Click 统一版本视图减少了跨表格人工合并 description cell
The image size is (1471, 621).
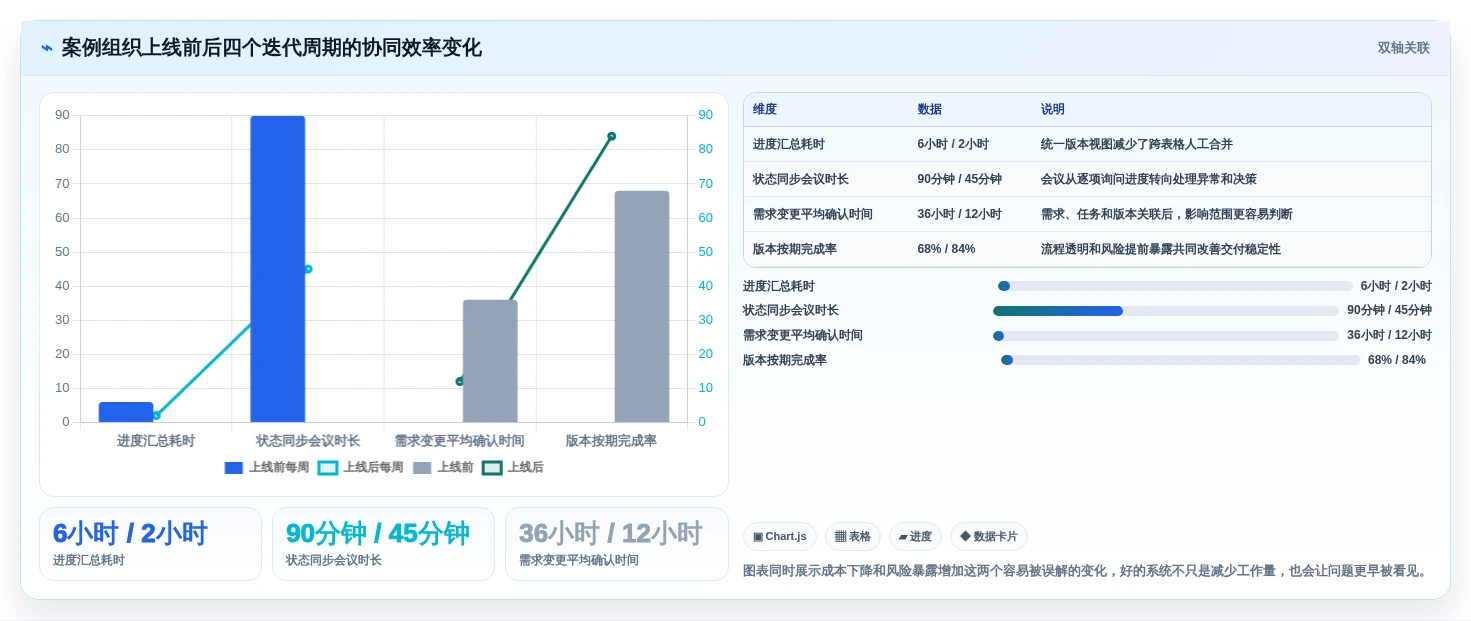1138,144
